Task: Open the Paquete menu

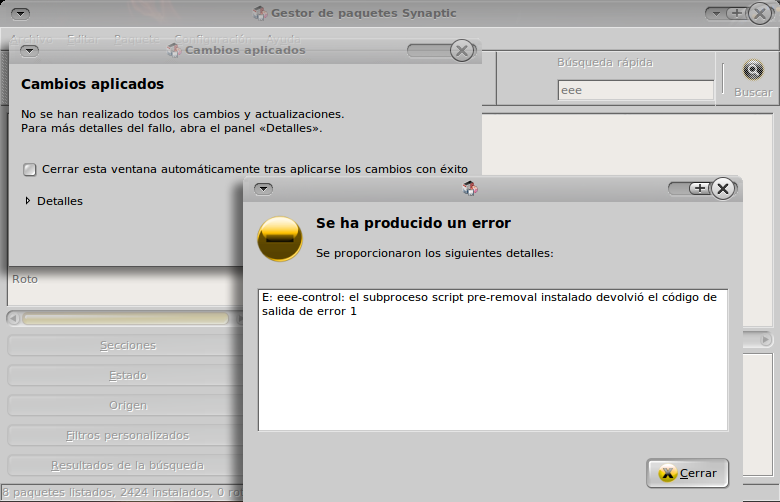Action: point(137,39)
